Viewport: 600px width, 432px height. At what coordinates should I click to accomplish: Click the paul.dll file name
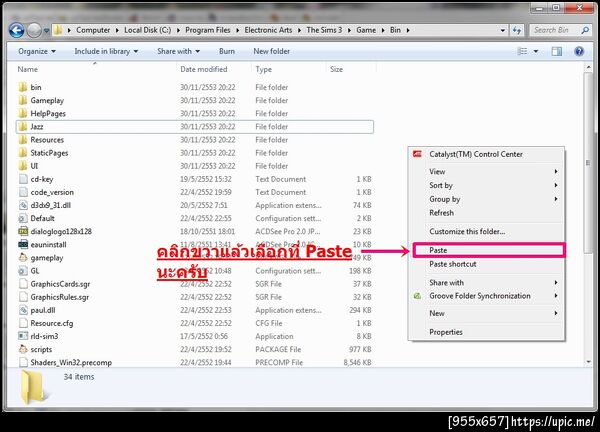[43, 310]
